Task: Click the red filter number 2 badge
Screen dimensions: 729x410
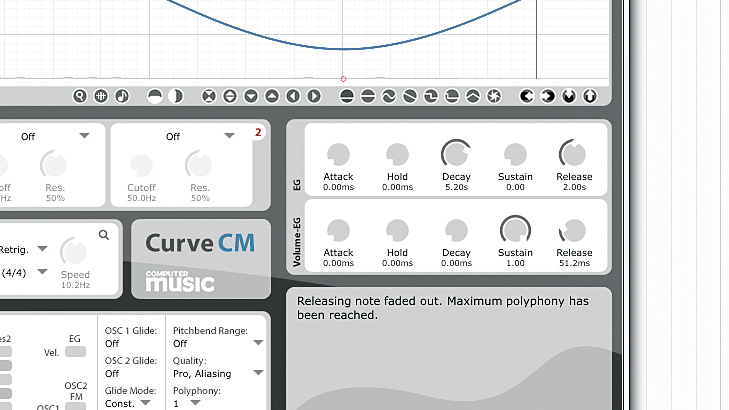Action: coord(258,132)
